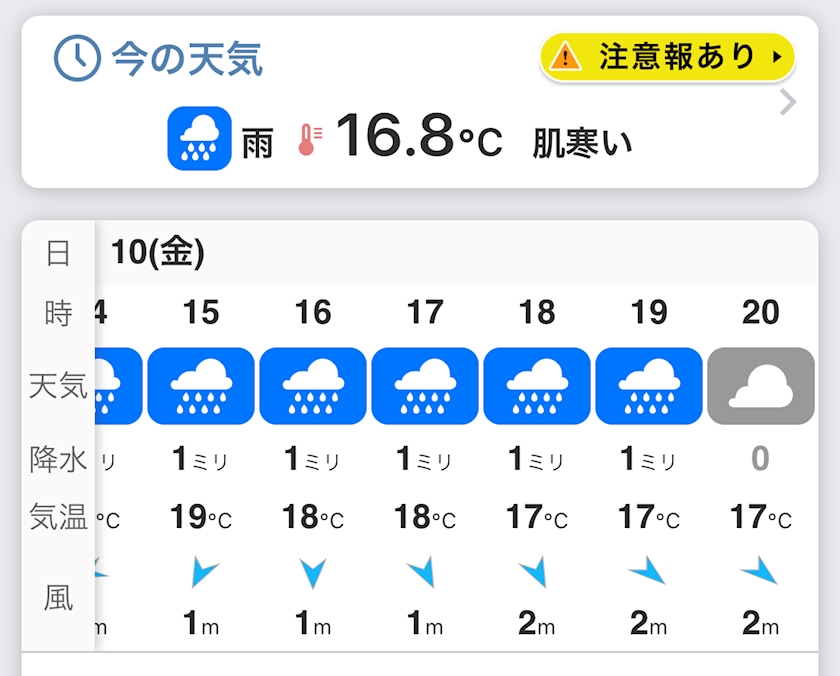Select the 17時 rain forecast icon
The height and width of the screenshot is (676, 840).
point(425,386)
